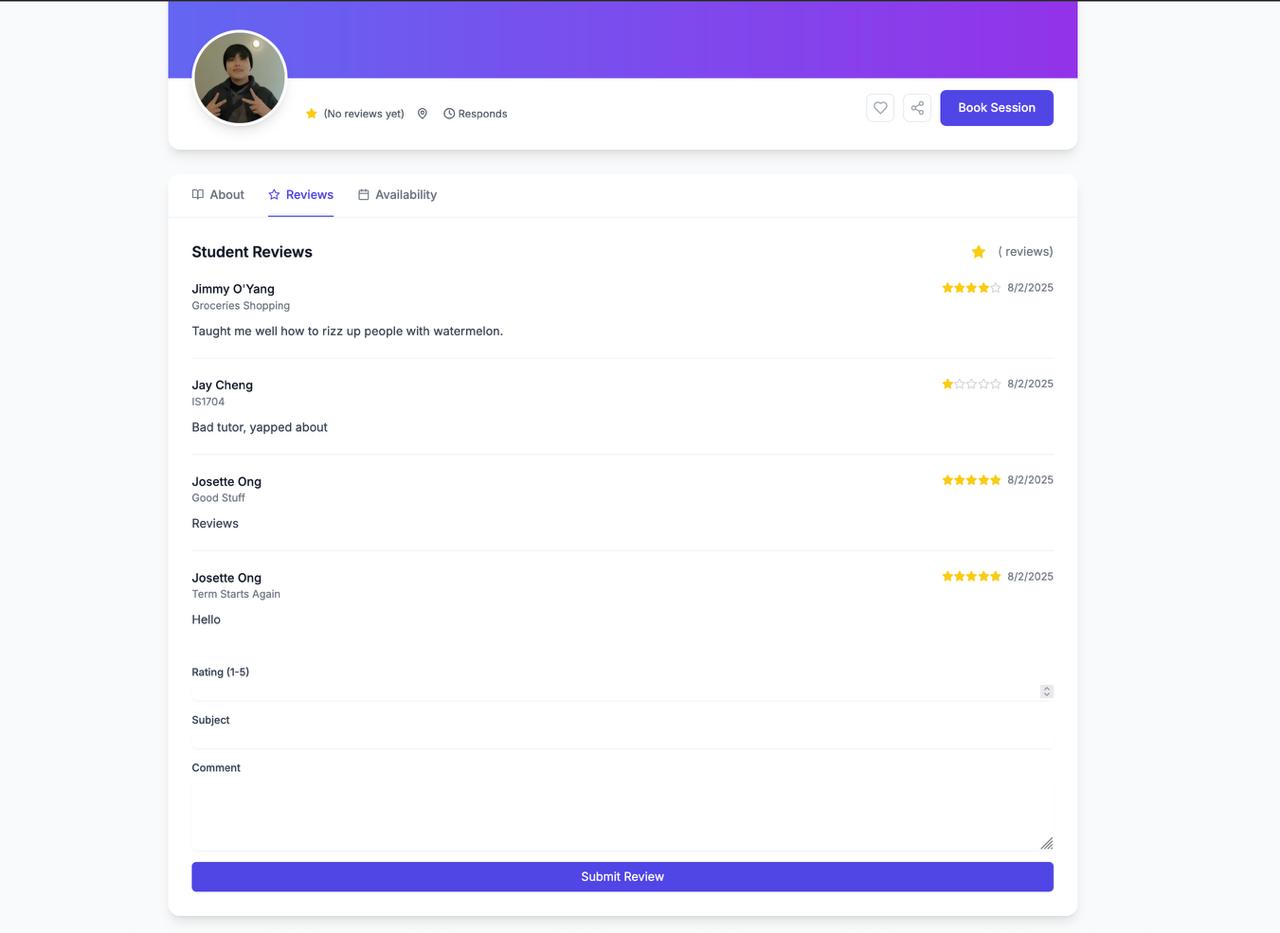Image resolution: width=1280 pixels, height=933 pixels.
Task: Select the Reviews tab
Action: (x=301, y=195)
